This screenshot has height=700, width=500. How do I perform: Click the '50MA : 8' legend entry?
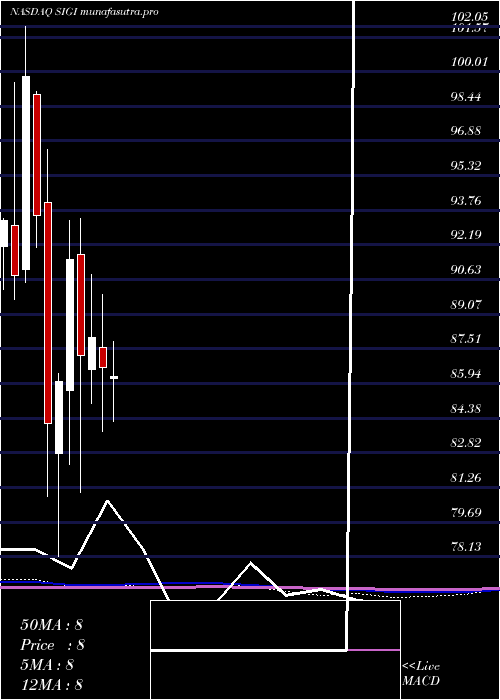pos(51,625)
